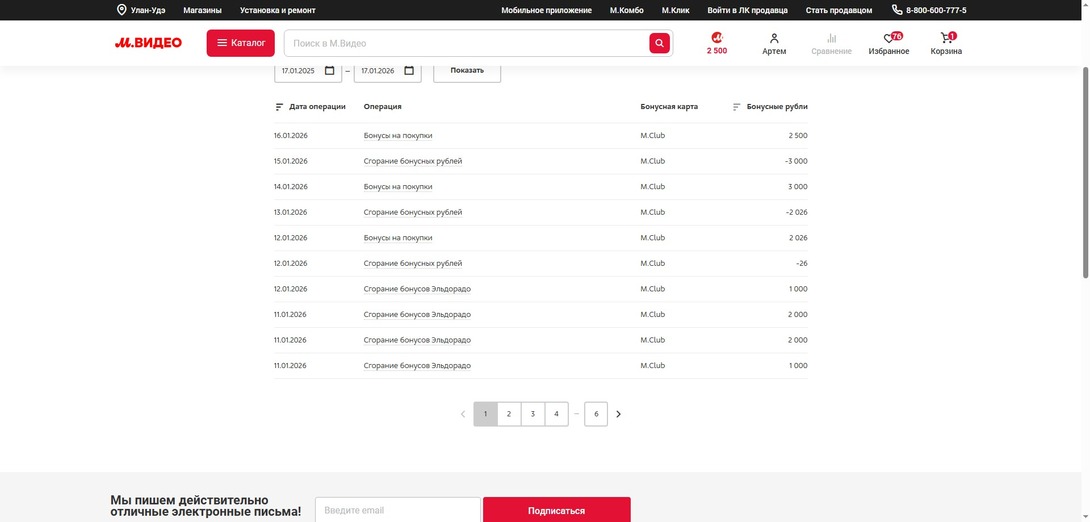Go to last page 6
This screenshot has height=522, width=1090.
pyautogui.click(x=596, y=414)
